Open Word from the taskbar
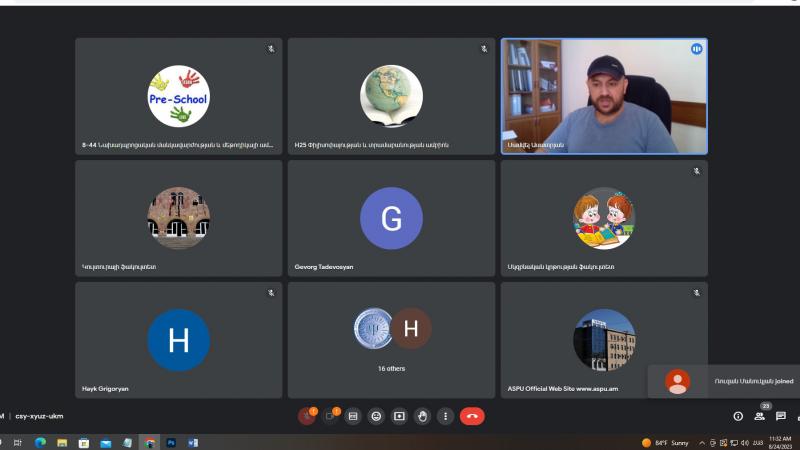The image size is (800, 450). (193, 442)
